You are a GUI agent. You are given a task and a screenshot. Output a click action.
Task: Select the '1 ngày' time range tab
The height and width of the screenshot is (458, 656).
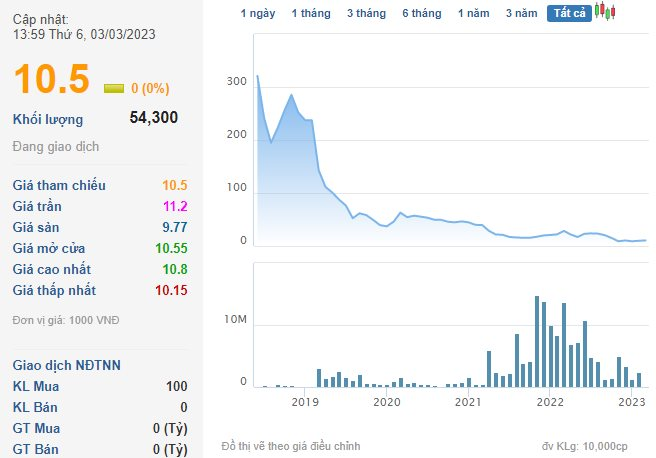click(x=258, y=13)
